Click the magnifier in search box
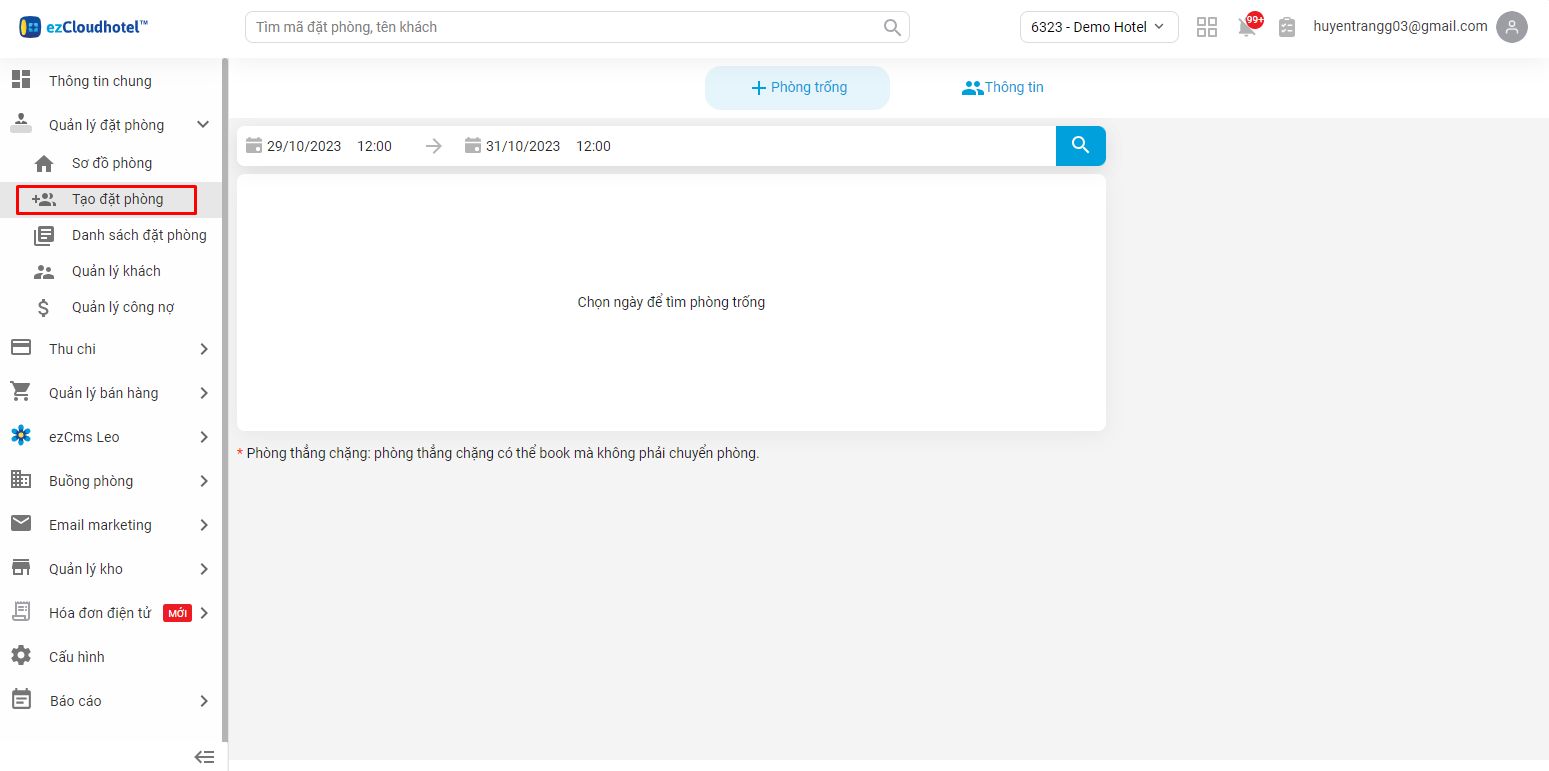The width and height of the screenshot is (1549, 771). coord(892,27)
